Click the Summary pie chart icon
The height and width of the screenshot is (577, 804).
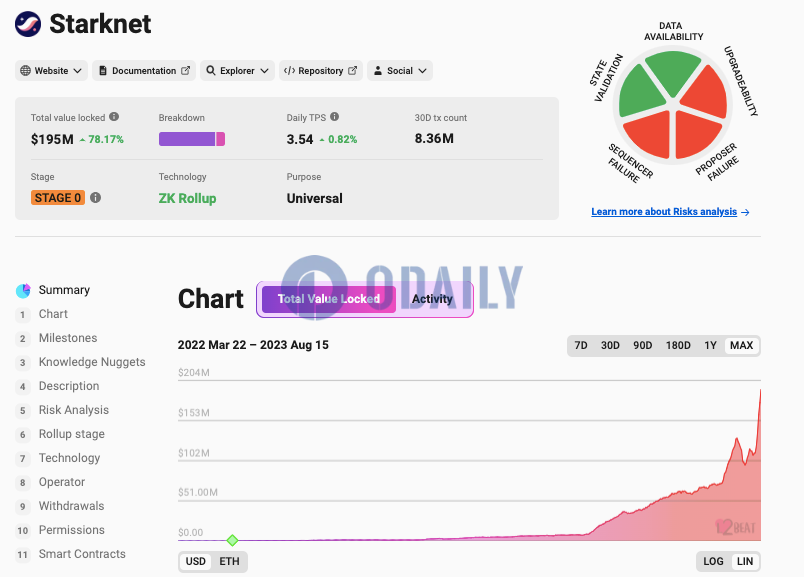tap(23, 290)
